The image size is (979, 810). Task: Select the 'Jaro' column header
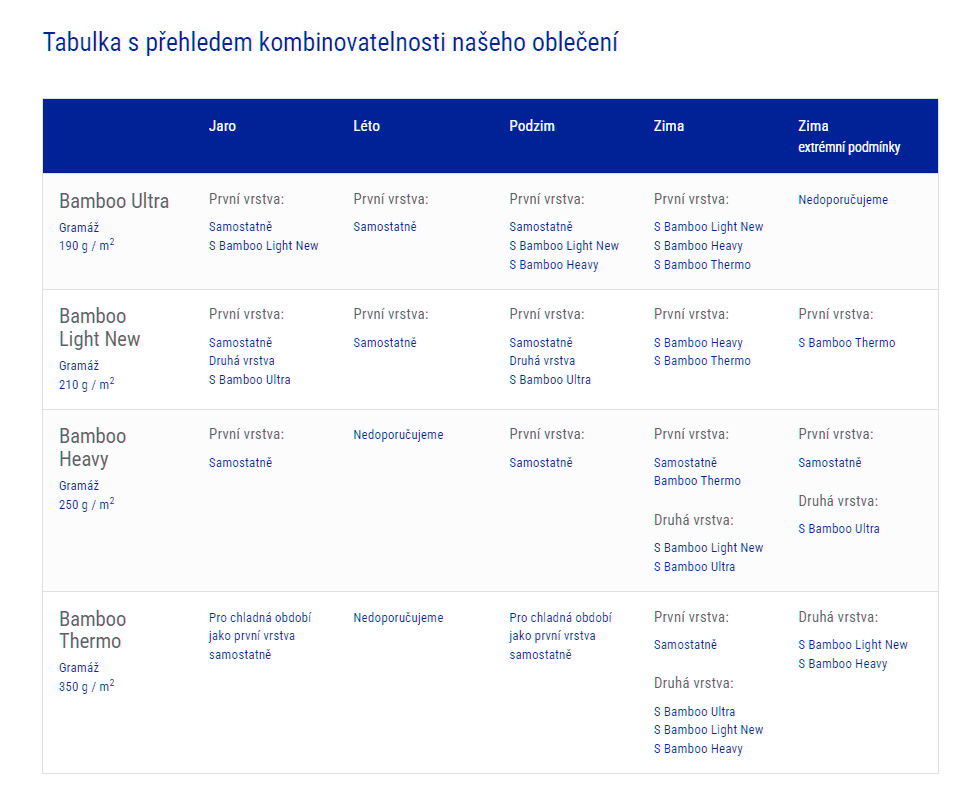pos(222,126)
